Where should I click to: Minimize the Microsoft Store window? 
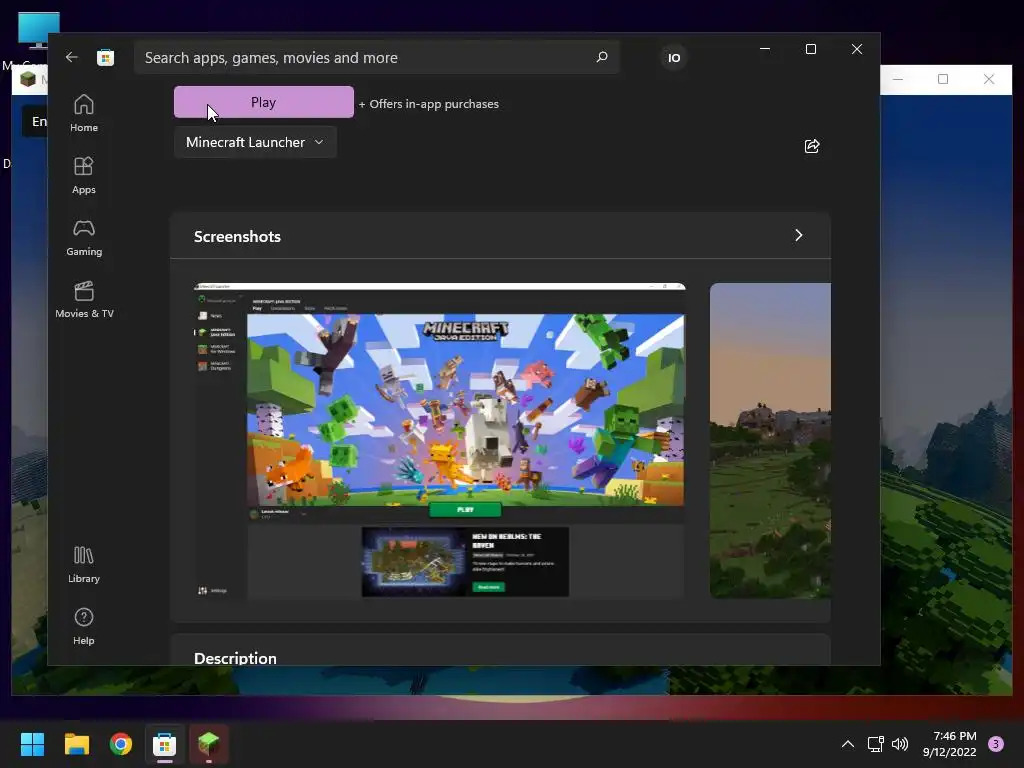[x=765, y=49]
